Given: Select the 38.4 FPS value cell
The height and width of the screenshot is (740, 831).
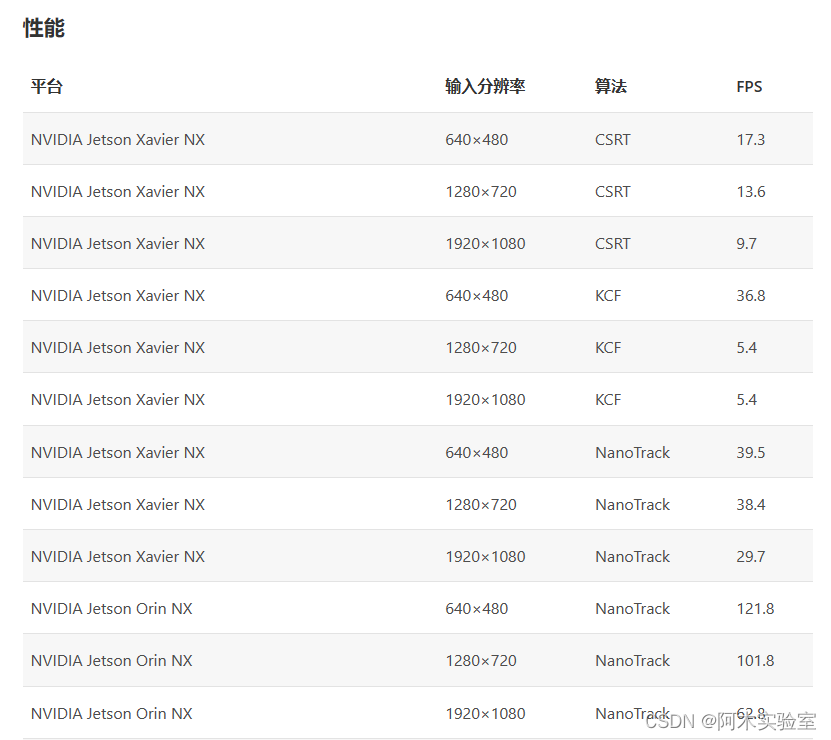Looking at the screenshot, I should 750,505.
